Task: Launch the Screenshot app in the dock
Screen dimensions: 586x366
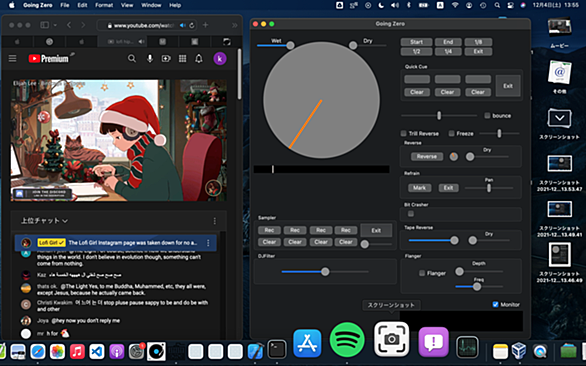Action: pyautogui.click(x=391, y=339)
